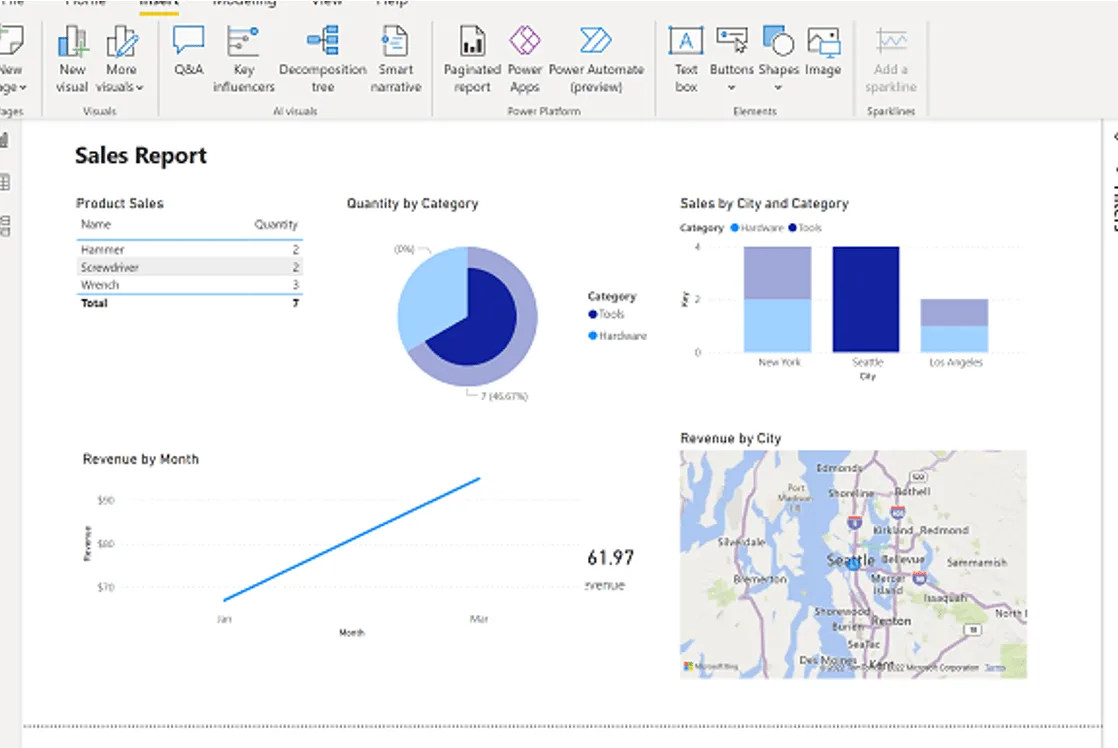The height and width of the screenshot is (748, 1118).
Task: Sort table by Name column header
Action: click(x=96, y=224)
